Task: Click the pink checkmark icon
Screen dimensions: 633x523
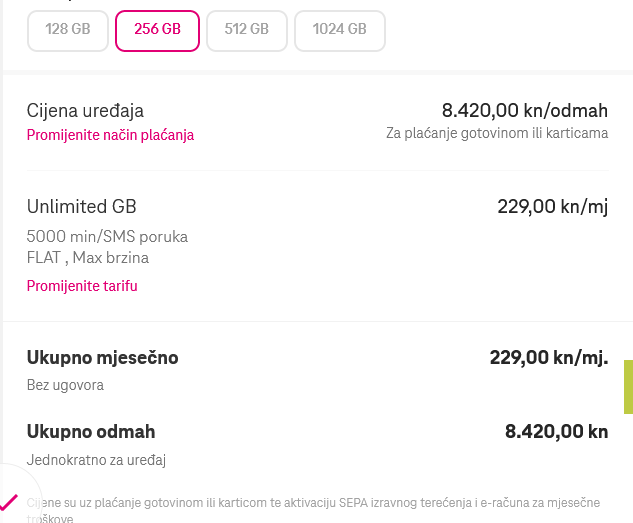Action: pos(9,501)
